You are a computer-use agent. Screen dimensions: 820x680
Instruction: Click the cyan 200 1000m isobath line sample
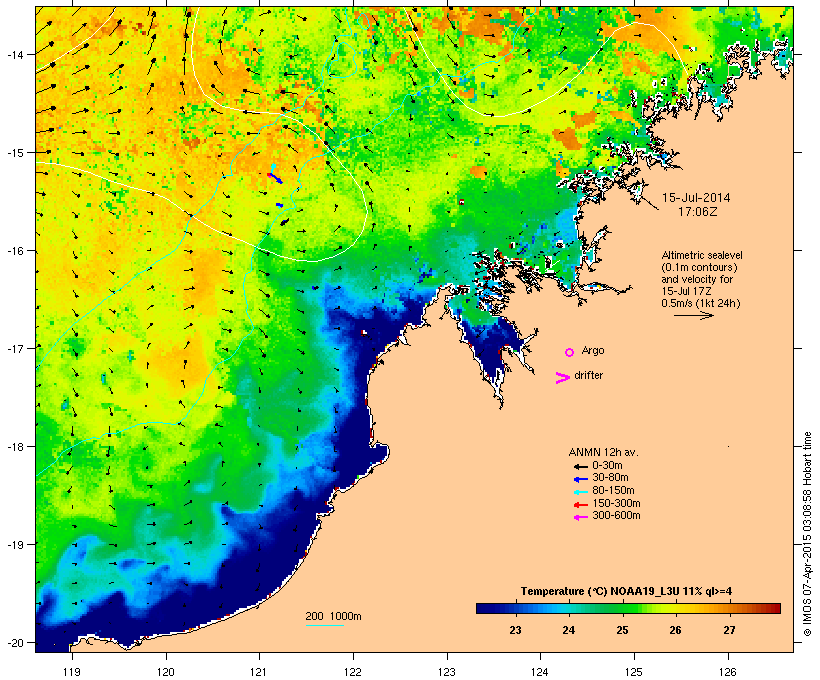click(x=324, y=625)
